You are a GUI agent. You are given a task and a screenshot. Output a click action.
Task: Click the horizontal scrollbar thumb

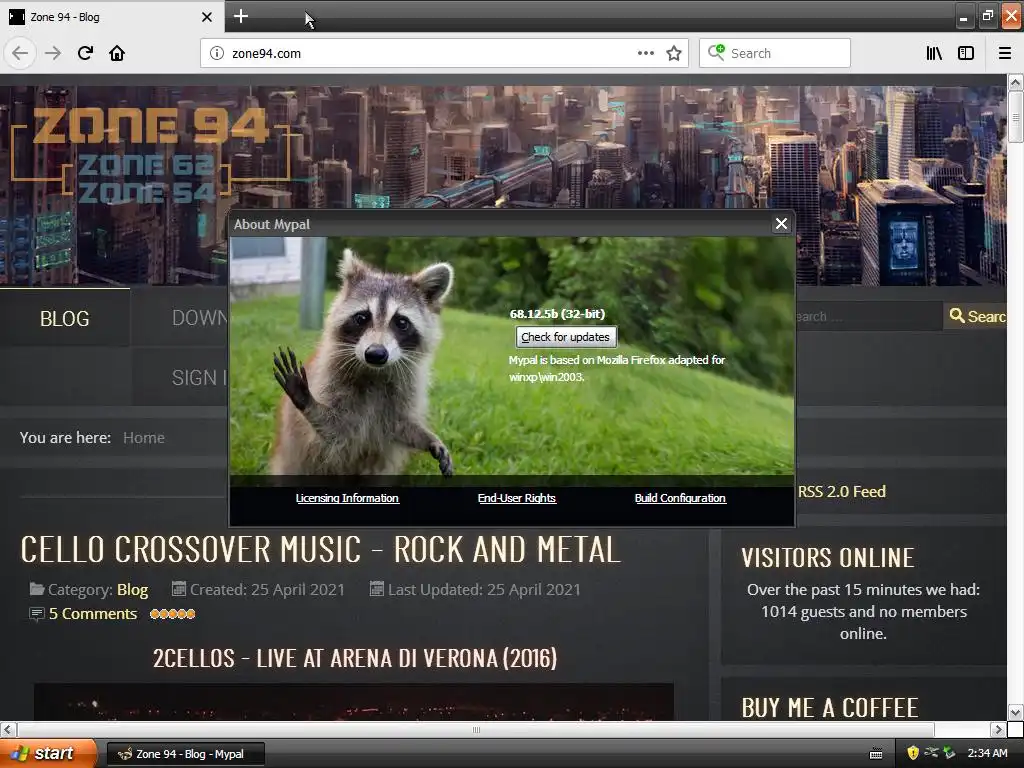[476, 729]
